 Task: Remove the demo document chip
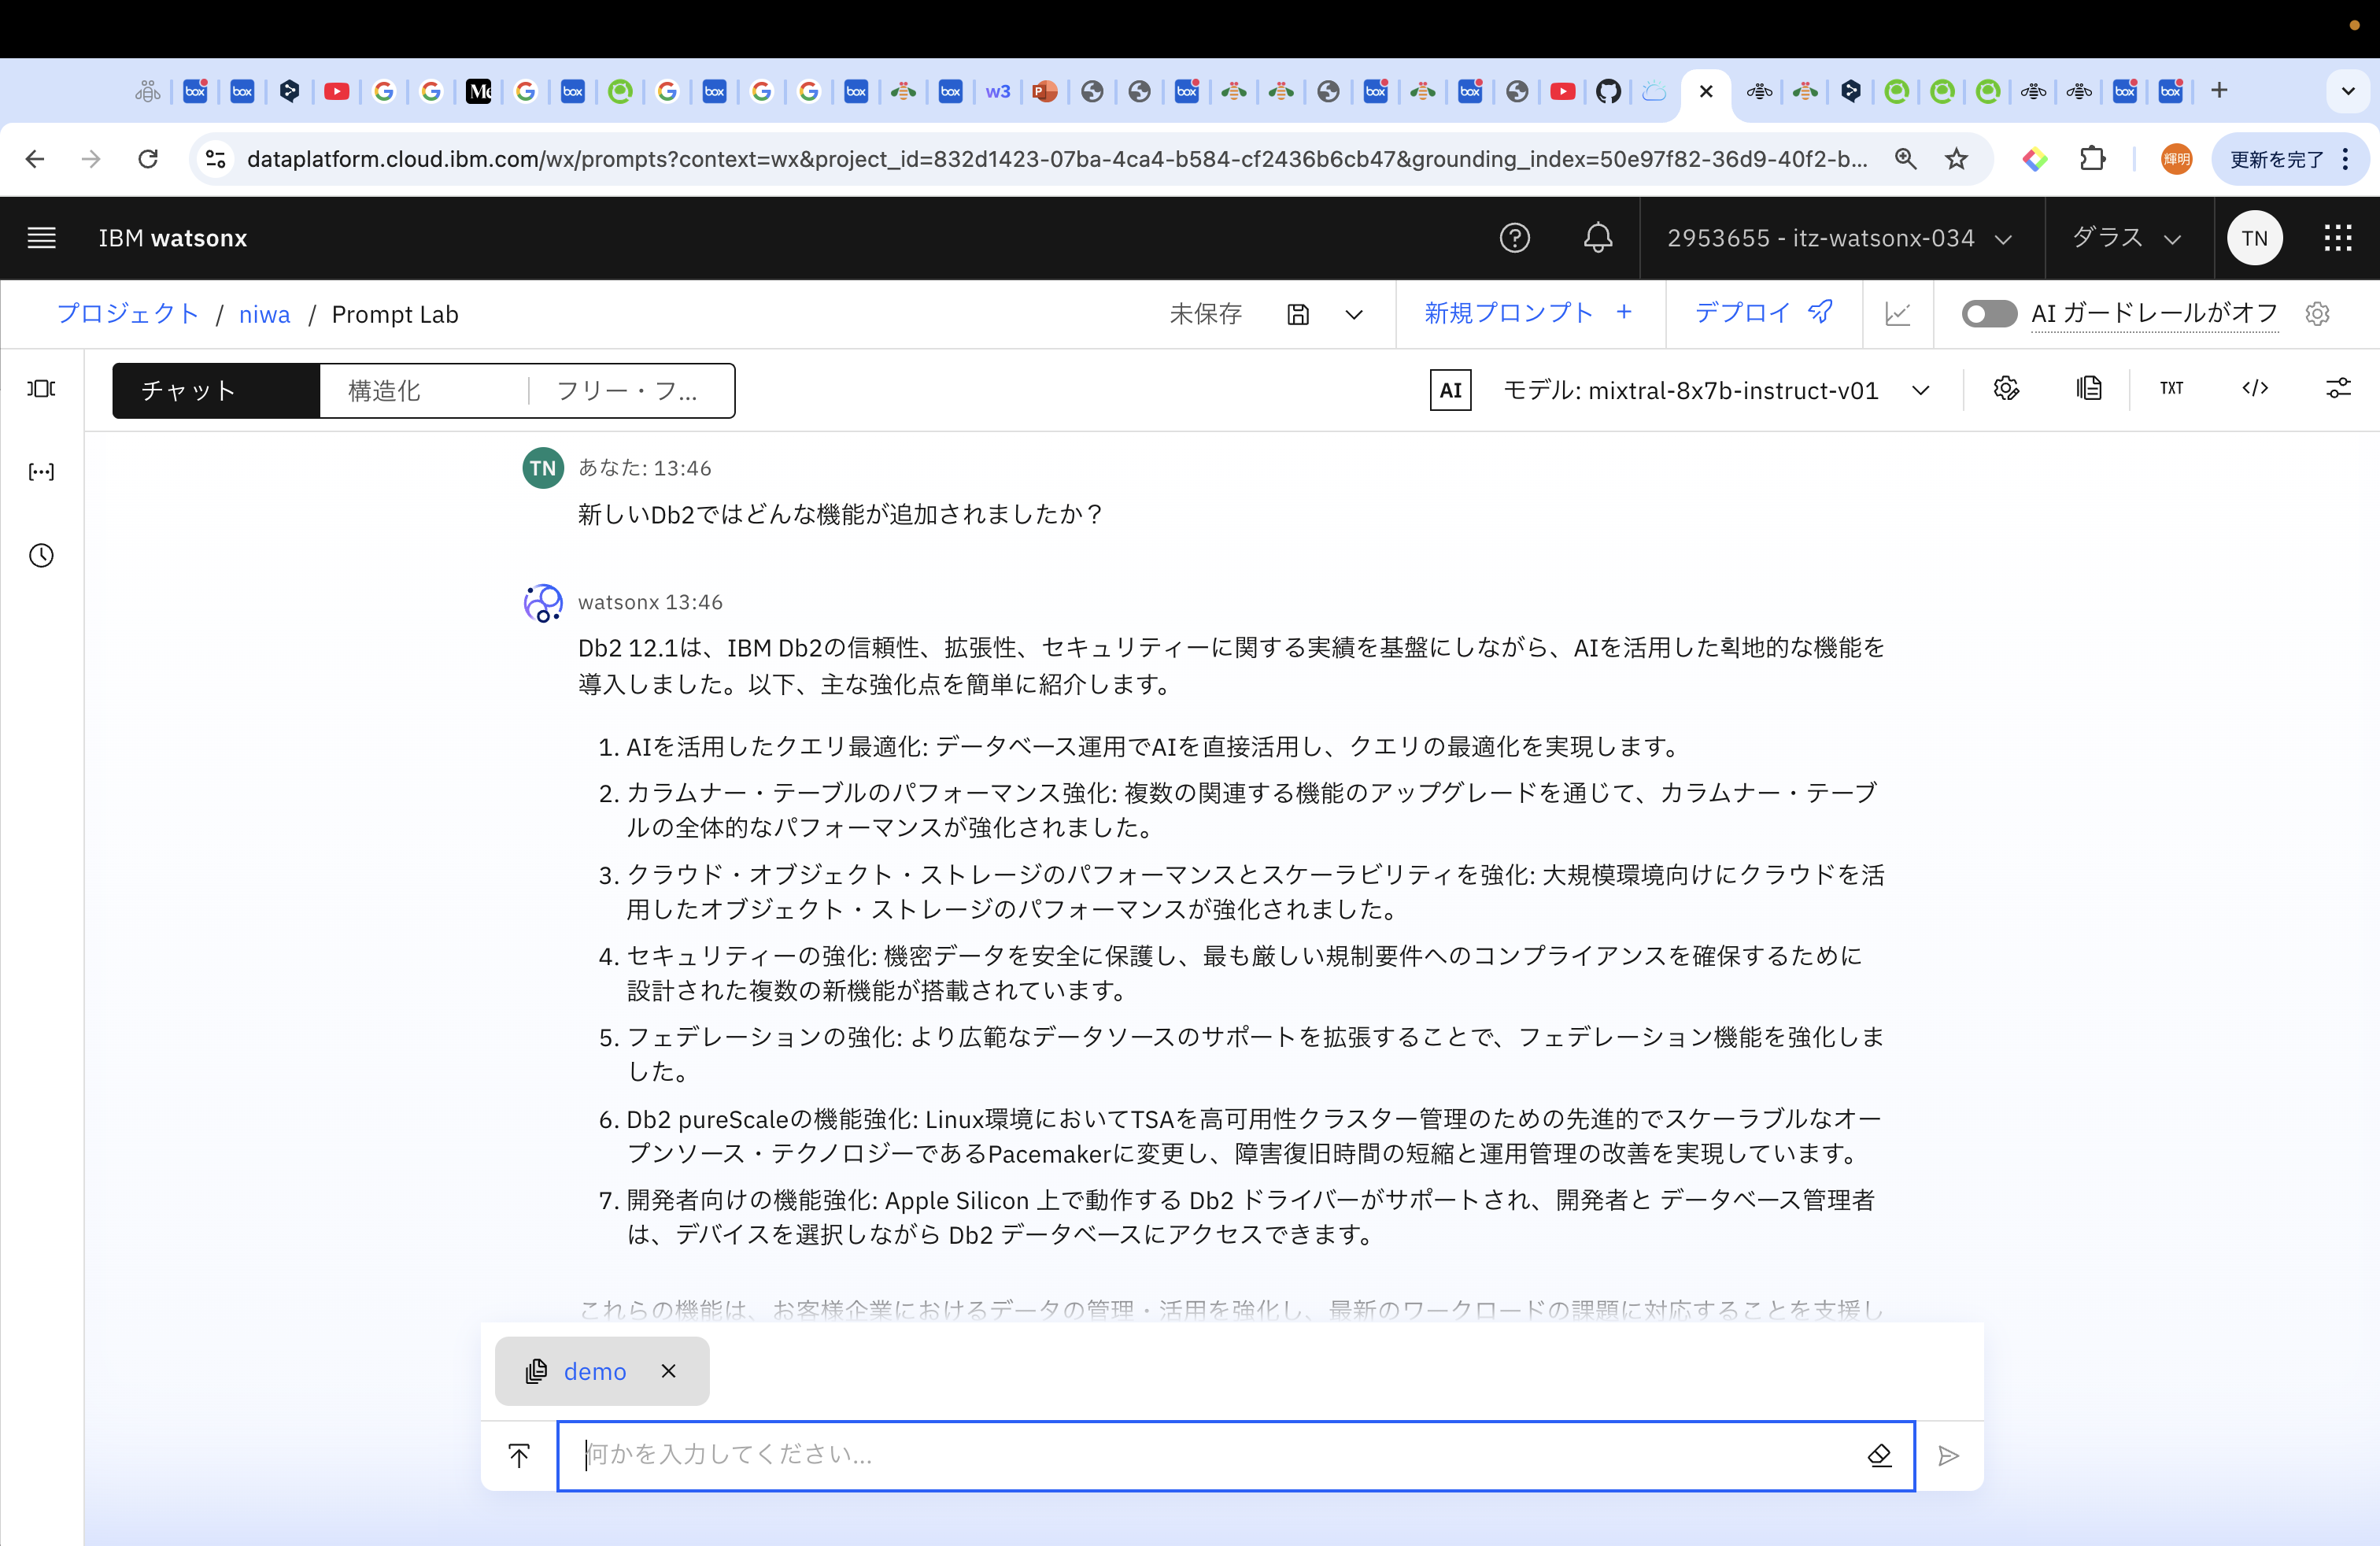coord(669,1371)
